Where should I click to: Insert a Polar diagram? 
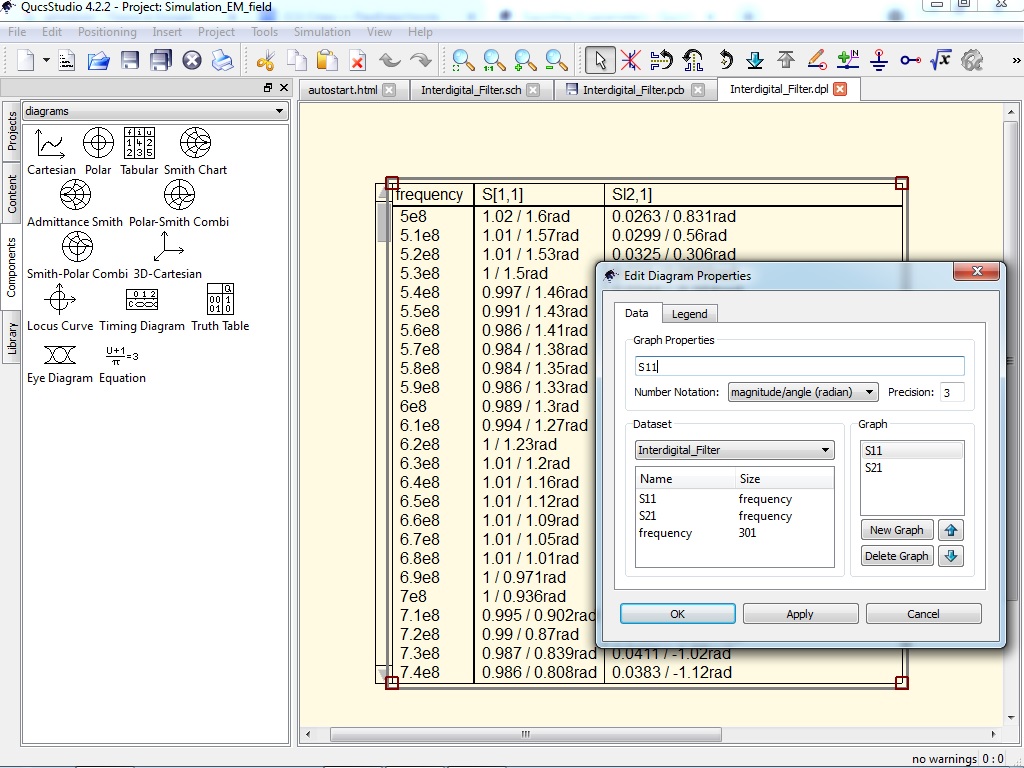98,152
